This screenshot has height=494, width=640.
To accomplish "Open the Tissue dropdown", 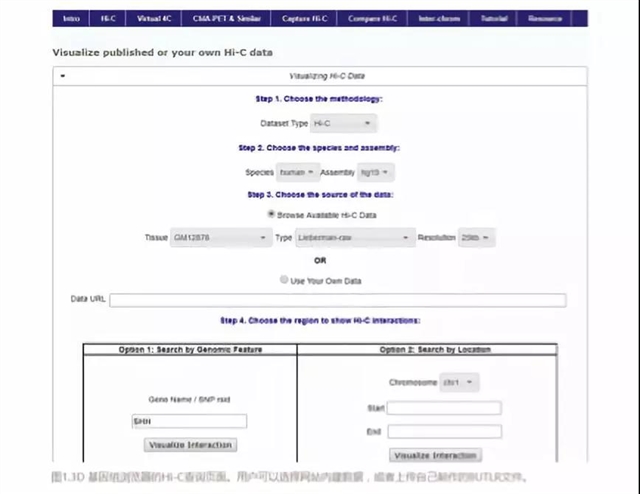I will (x=221, y=238).
